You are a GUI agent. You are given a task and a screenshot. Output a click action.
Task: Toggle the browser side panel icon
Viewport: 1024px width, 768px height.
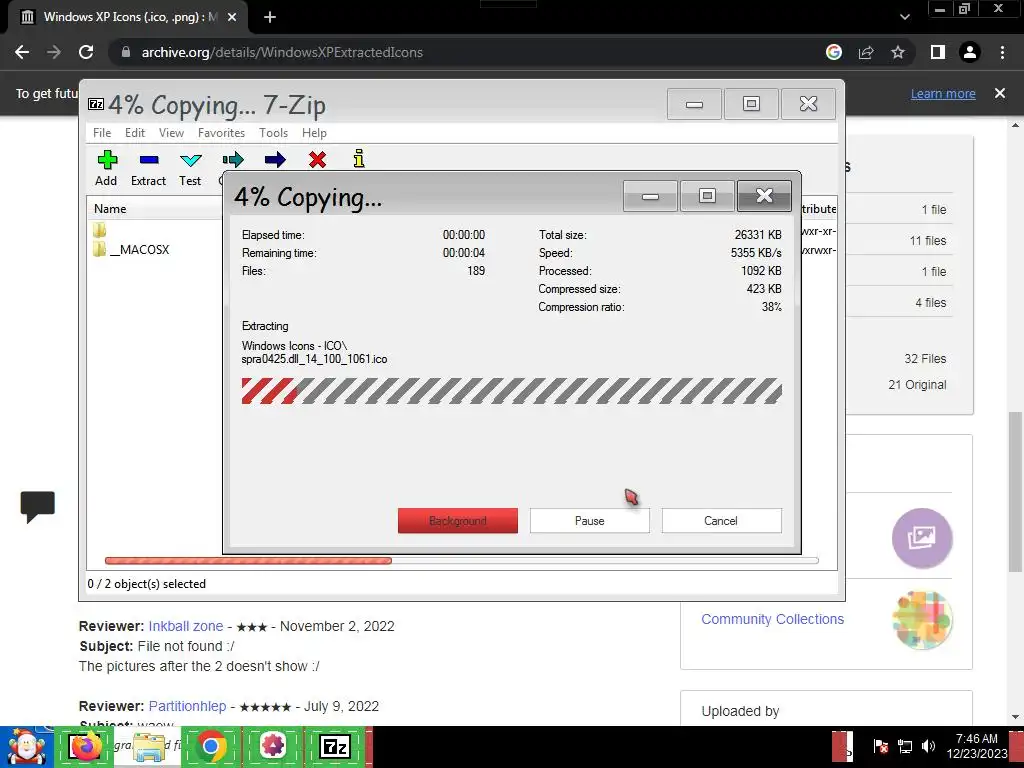pyautogui.click(x=938, y=52)
